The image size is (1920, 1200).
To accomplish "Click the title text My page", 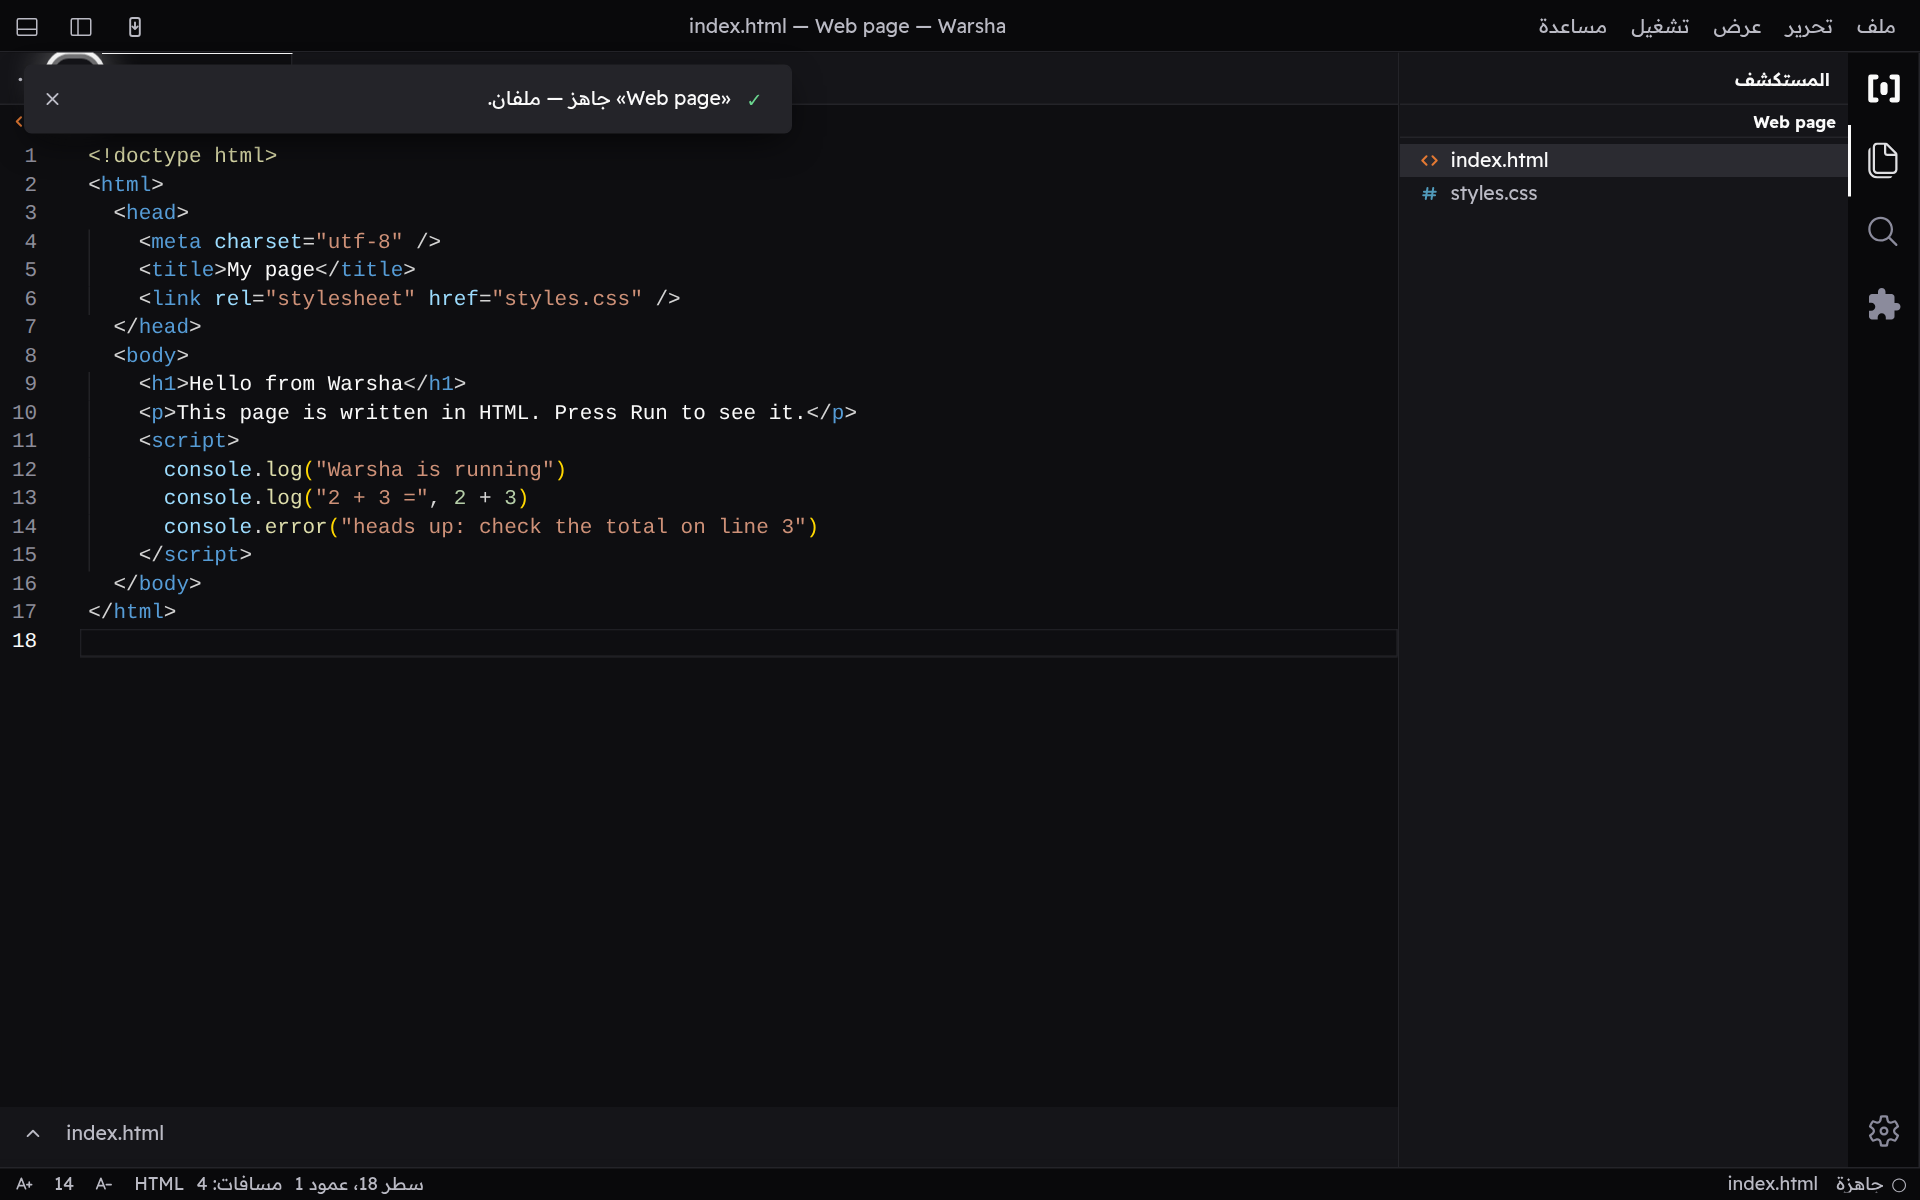I will pyautogui.click(x=271, y=270).
